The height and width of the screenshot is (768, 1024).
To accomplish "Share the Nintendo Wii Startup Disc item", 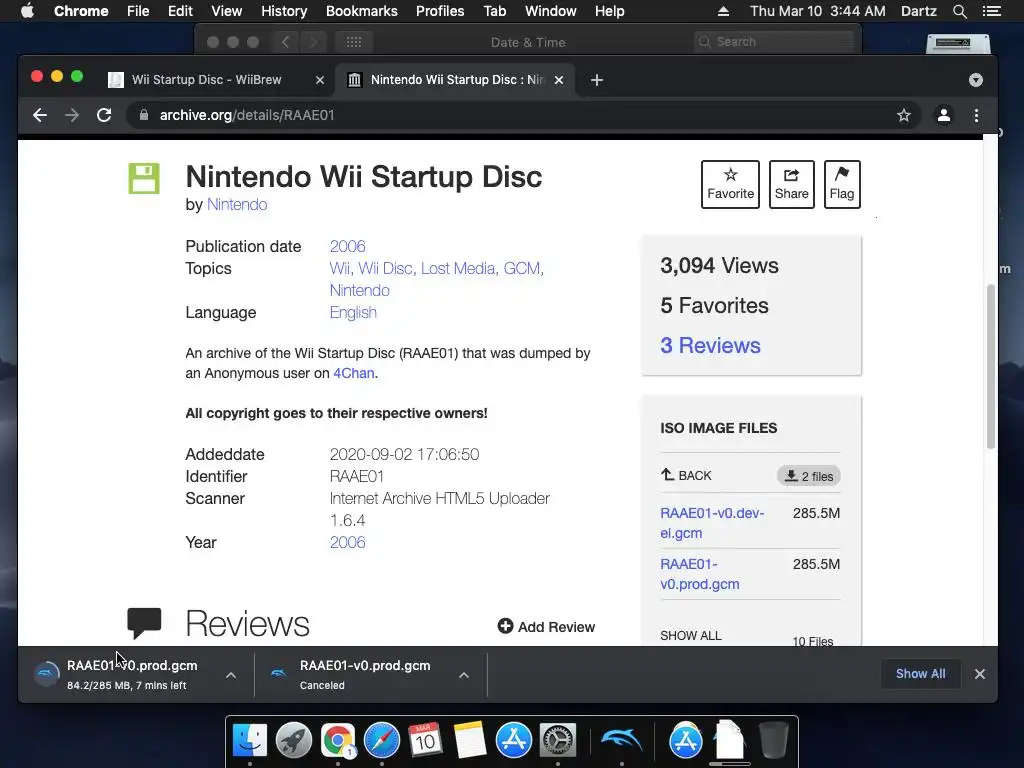I will [x=792, y=184].
